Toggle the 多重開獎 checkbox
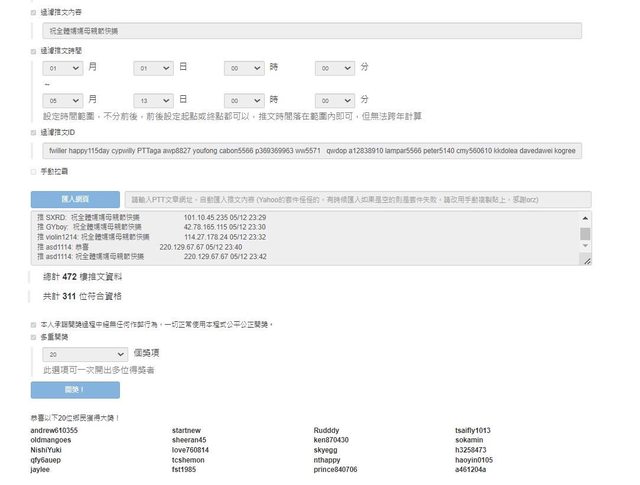The width and height of the screenshot is (640, 485). point(34,339)
